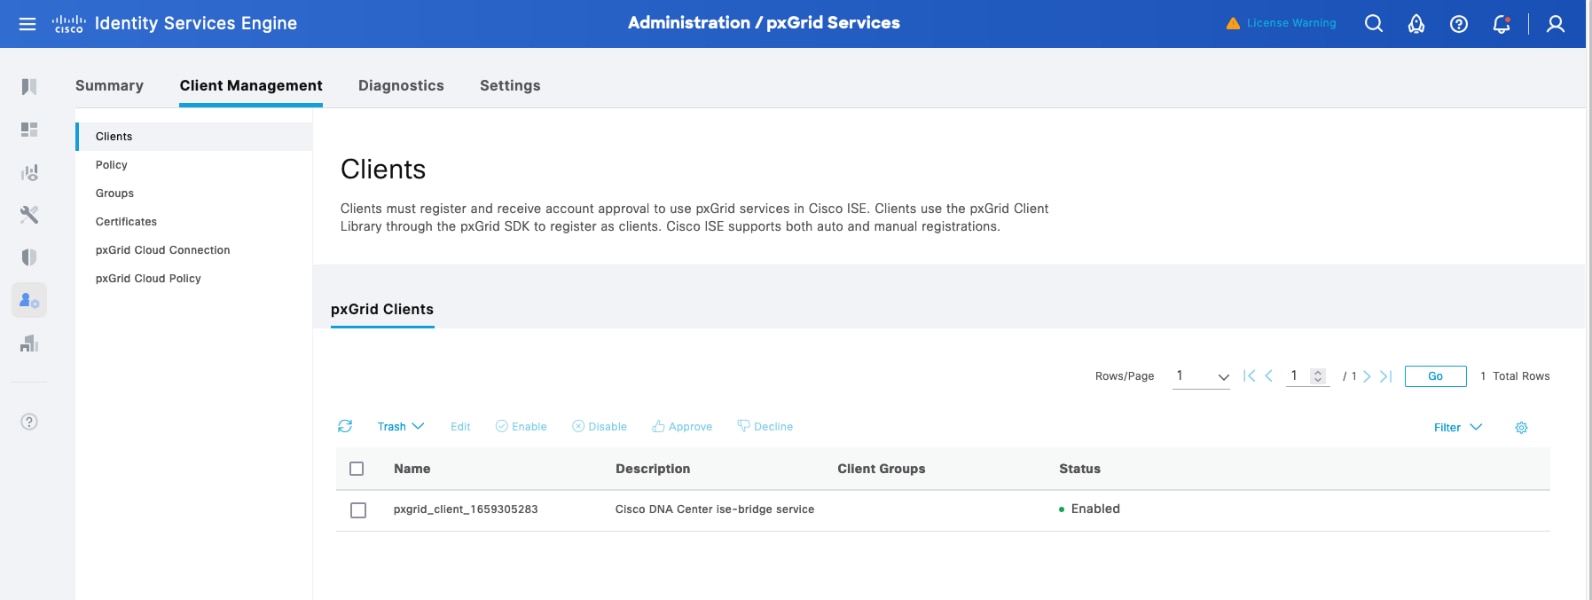Go to the next page arrow
Viewport: 1592px width, 600px height.
1367,376
